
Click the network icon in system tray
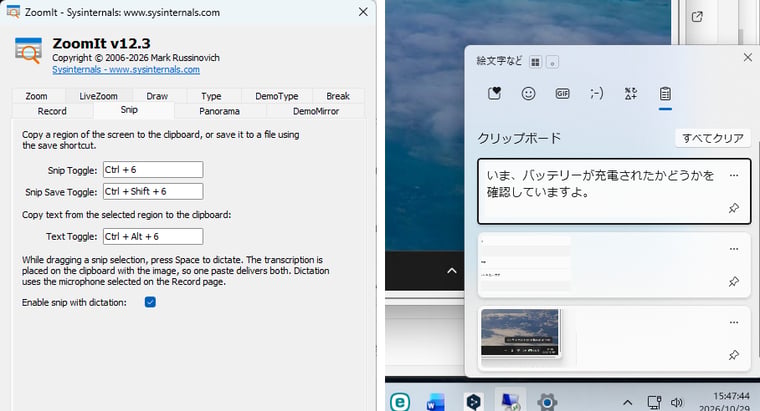[654, 402]
